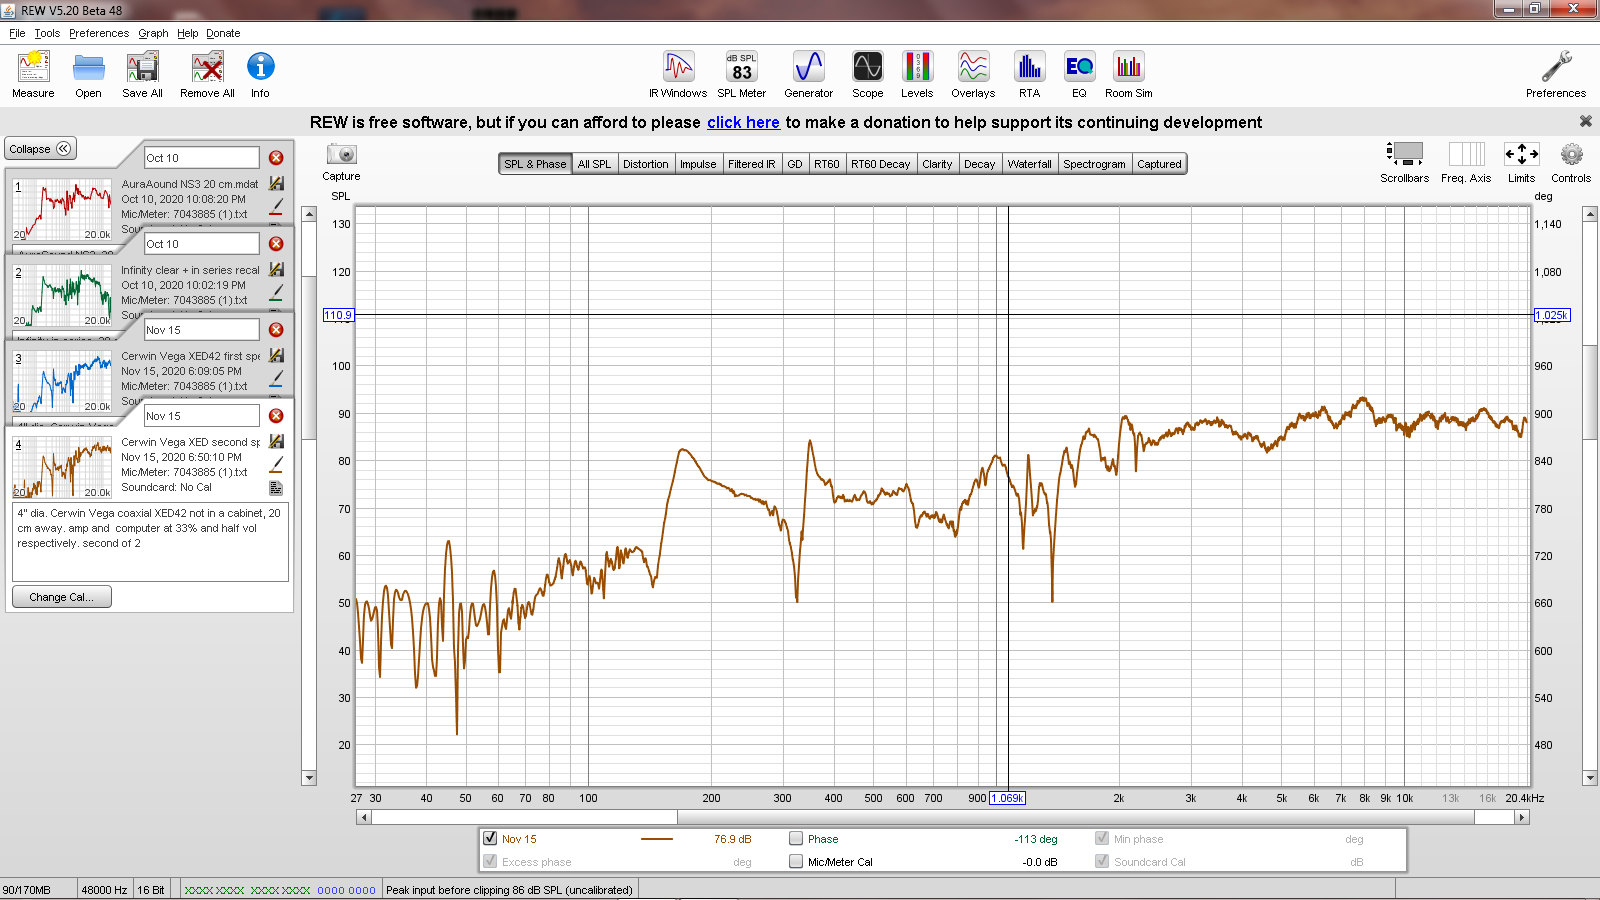Click the Measure toolbar icon

(x=33, y=68)
